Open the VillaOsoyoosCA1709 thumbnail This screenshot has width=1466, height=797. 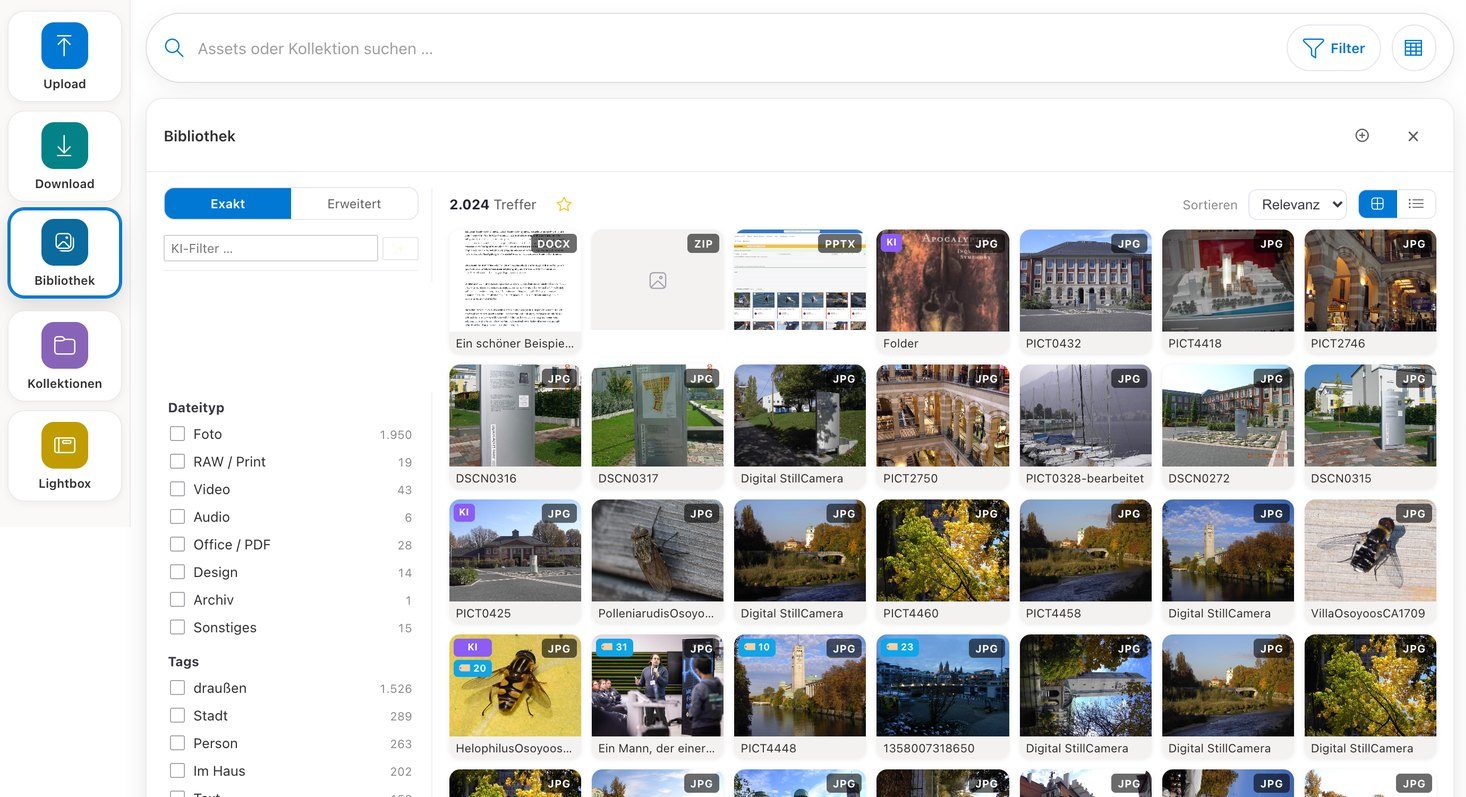(x=1370, y=551)
